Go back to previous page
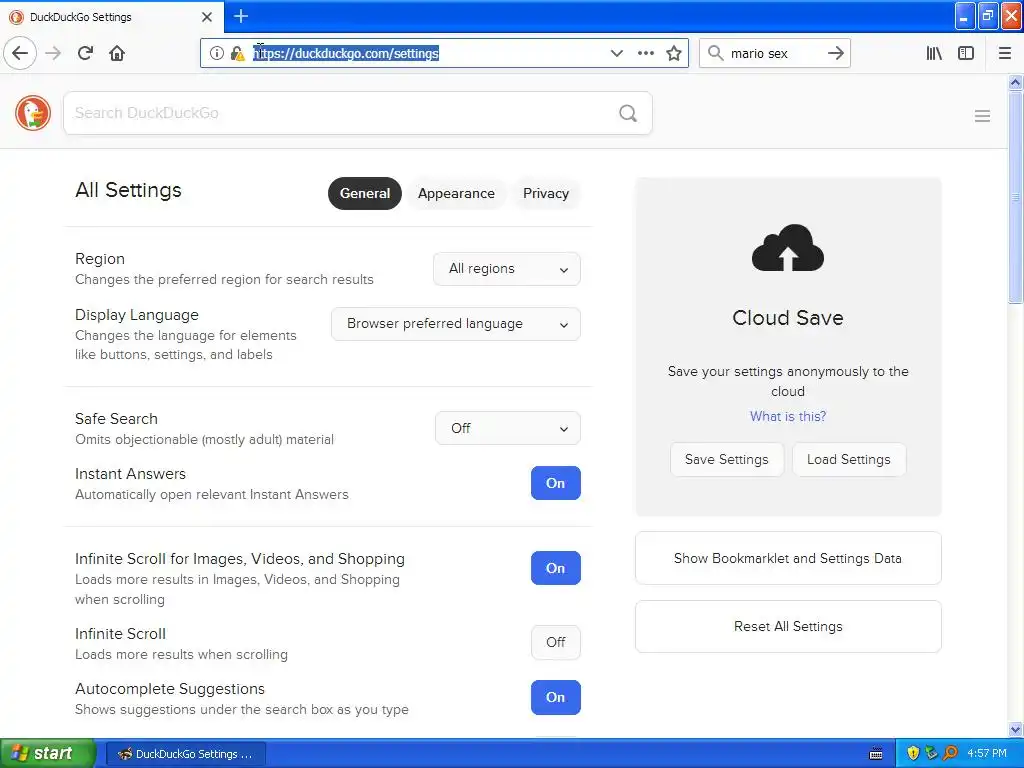This screenshot has width=1024, height=768. (x=20, y=53)
